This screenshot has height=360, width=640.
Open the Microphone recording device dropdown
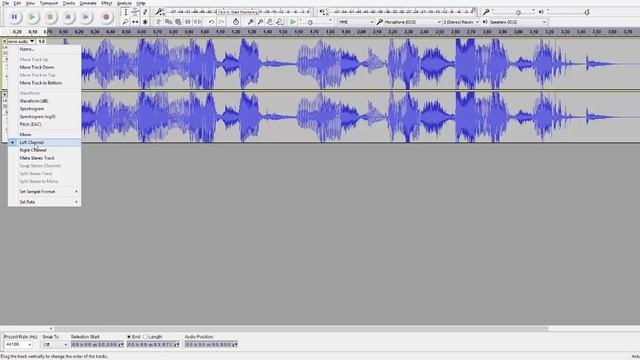412,22
